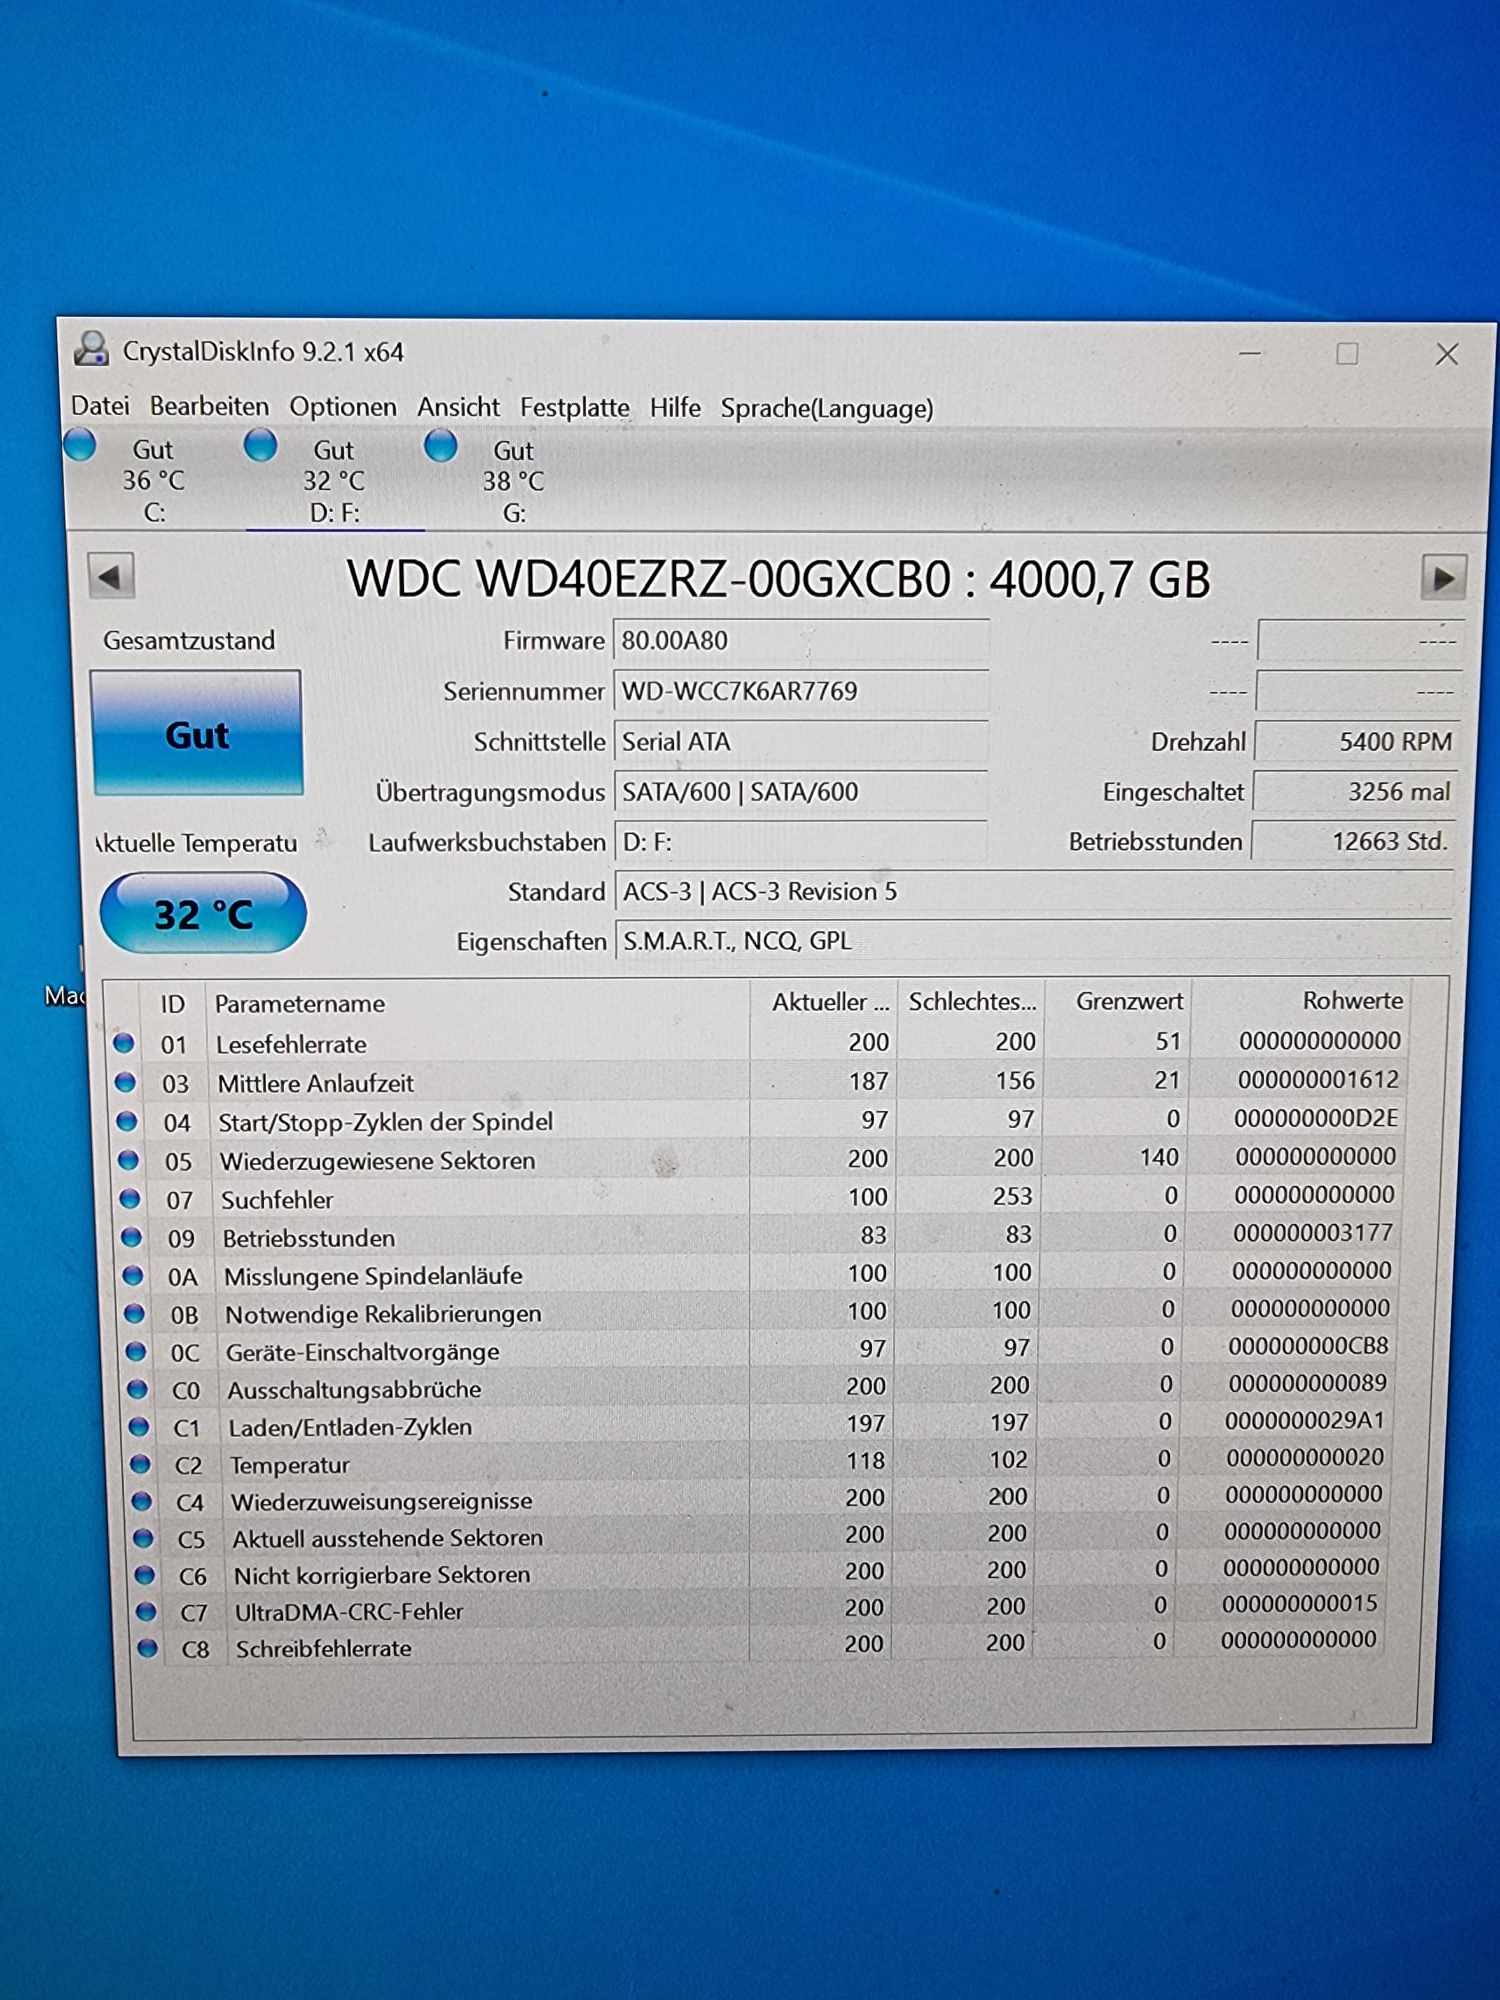Click the CrystalDiskInfo title bar icon

[x=92, y=349]
